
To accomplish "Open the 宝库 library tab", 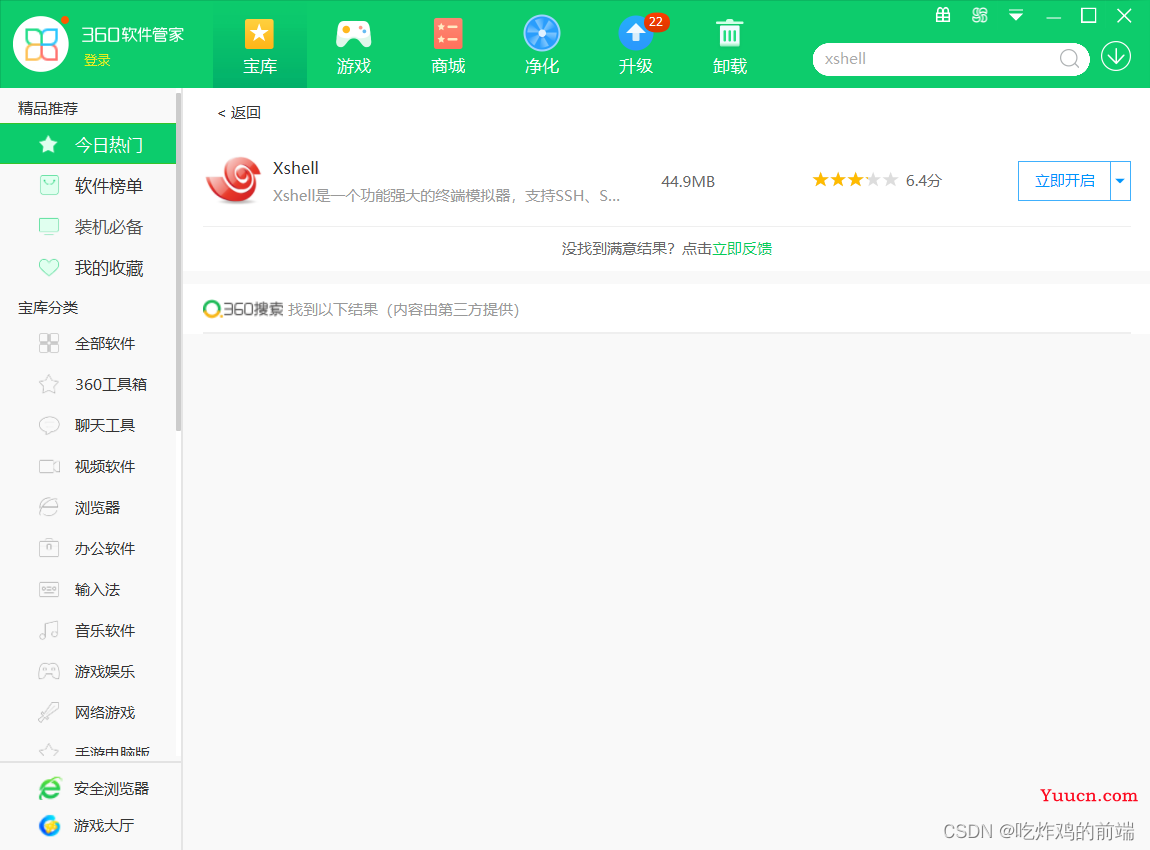I will [x=260, y=46].
